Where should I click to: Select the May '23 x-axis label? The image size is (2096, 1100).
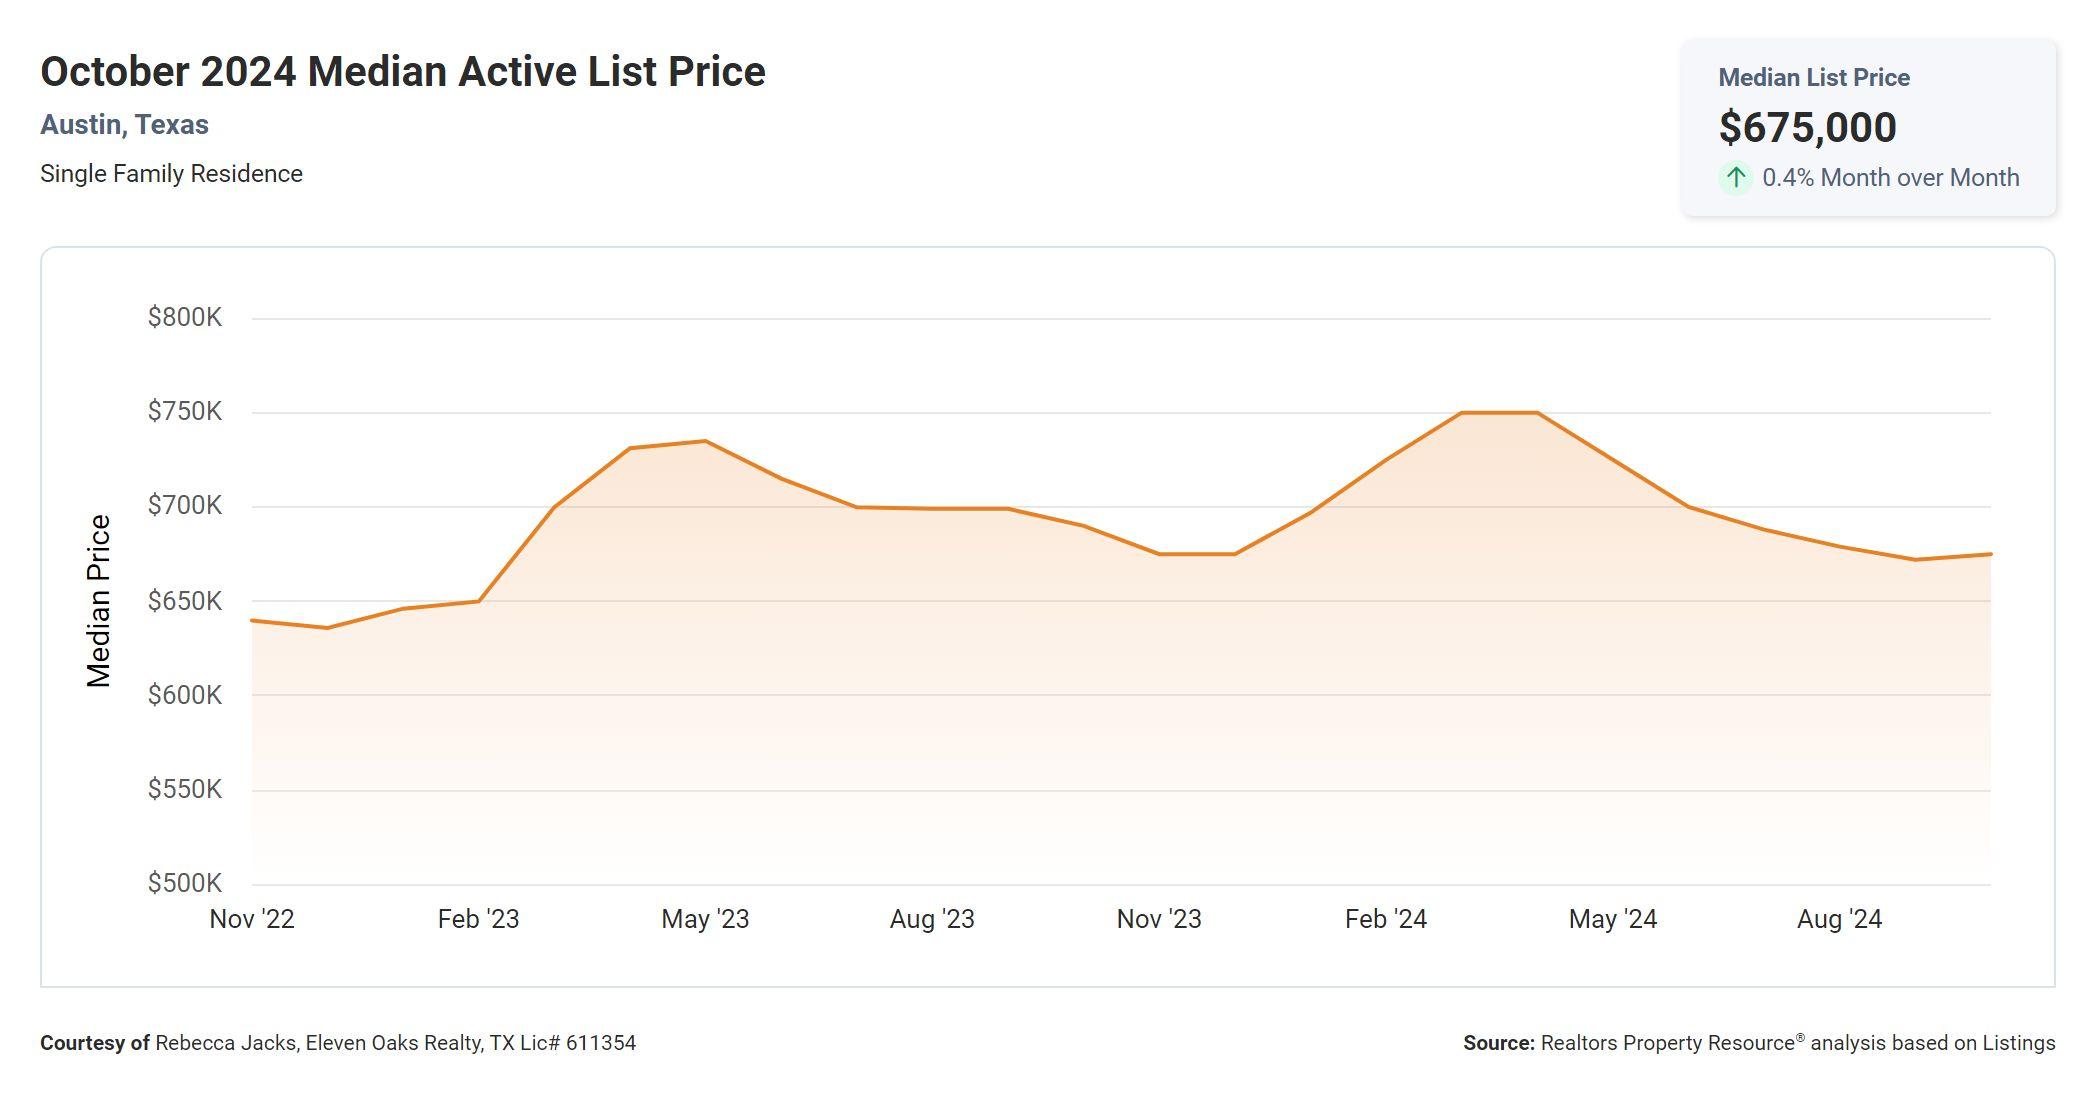point(705,919)
